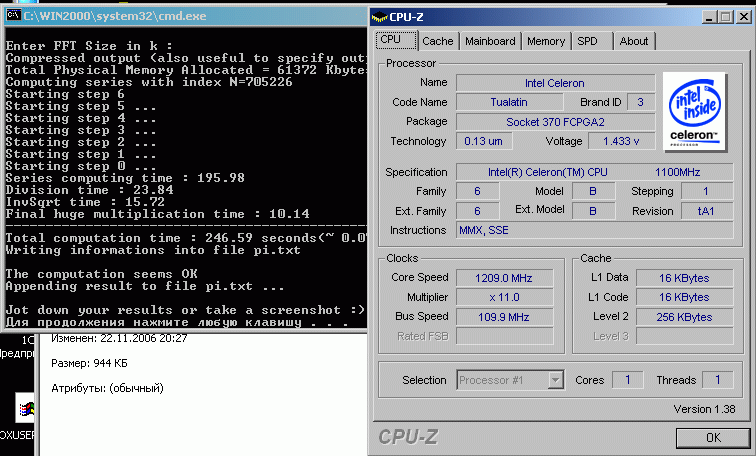Click 'Total computation time' line in cmd
Image resolution: width=756 pixels, height=456 pixels.
tap(186, 238)
